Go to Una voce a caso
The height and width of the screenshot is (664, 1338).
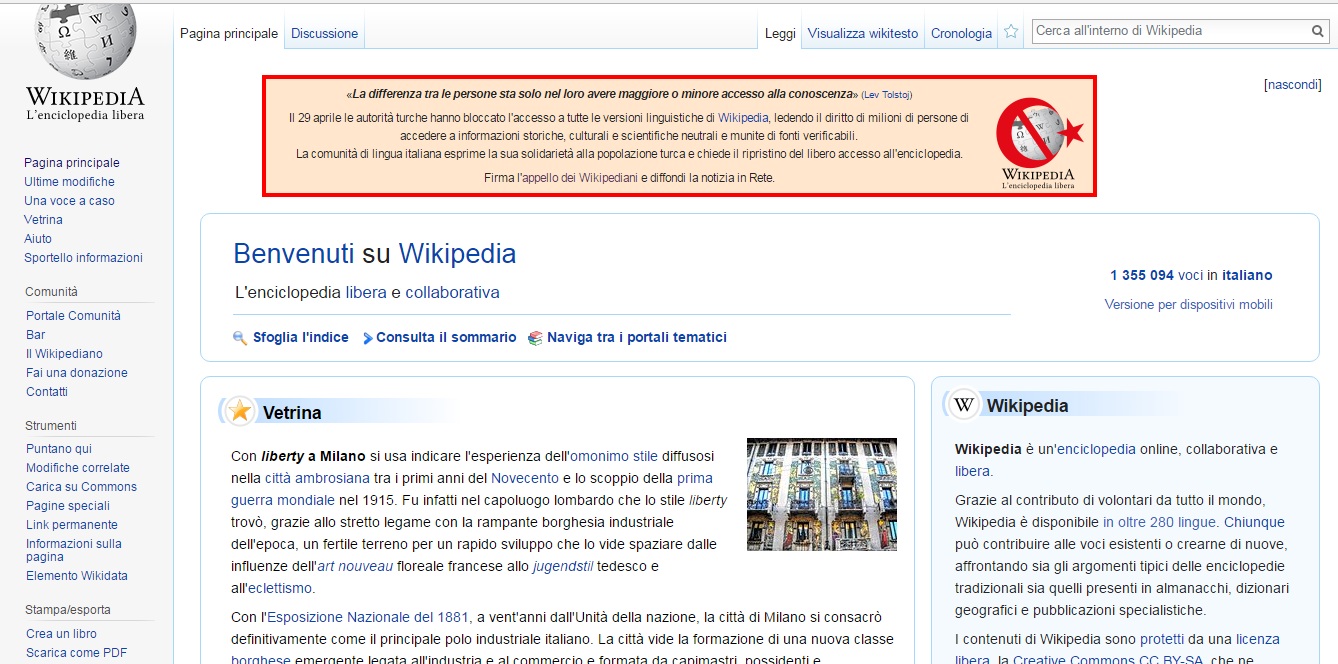click(69, 201)
